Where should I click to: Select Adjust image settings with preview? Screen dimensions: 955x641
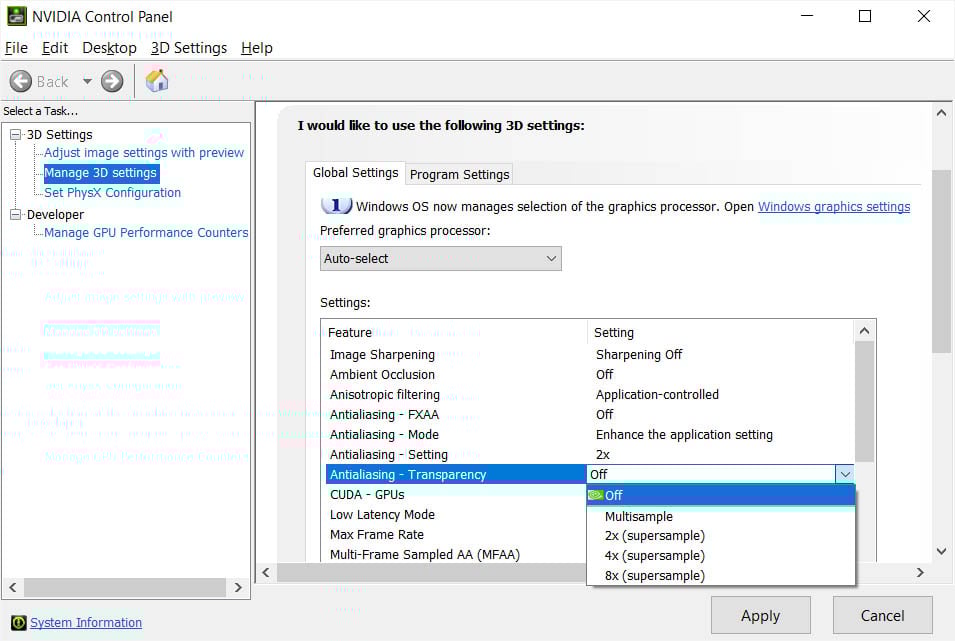coord(144,152)
